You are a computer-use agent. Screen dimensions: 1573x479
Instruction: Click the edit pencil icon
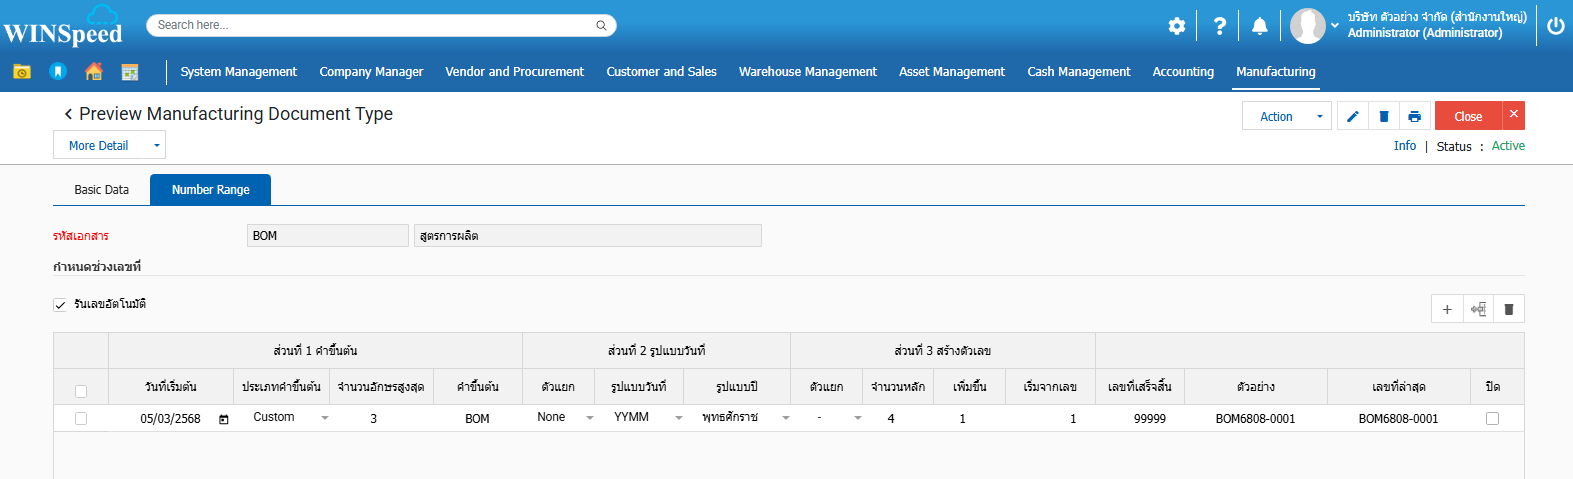pyautogui.click(x=1352, y=116)
